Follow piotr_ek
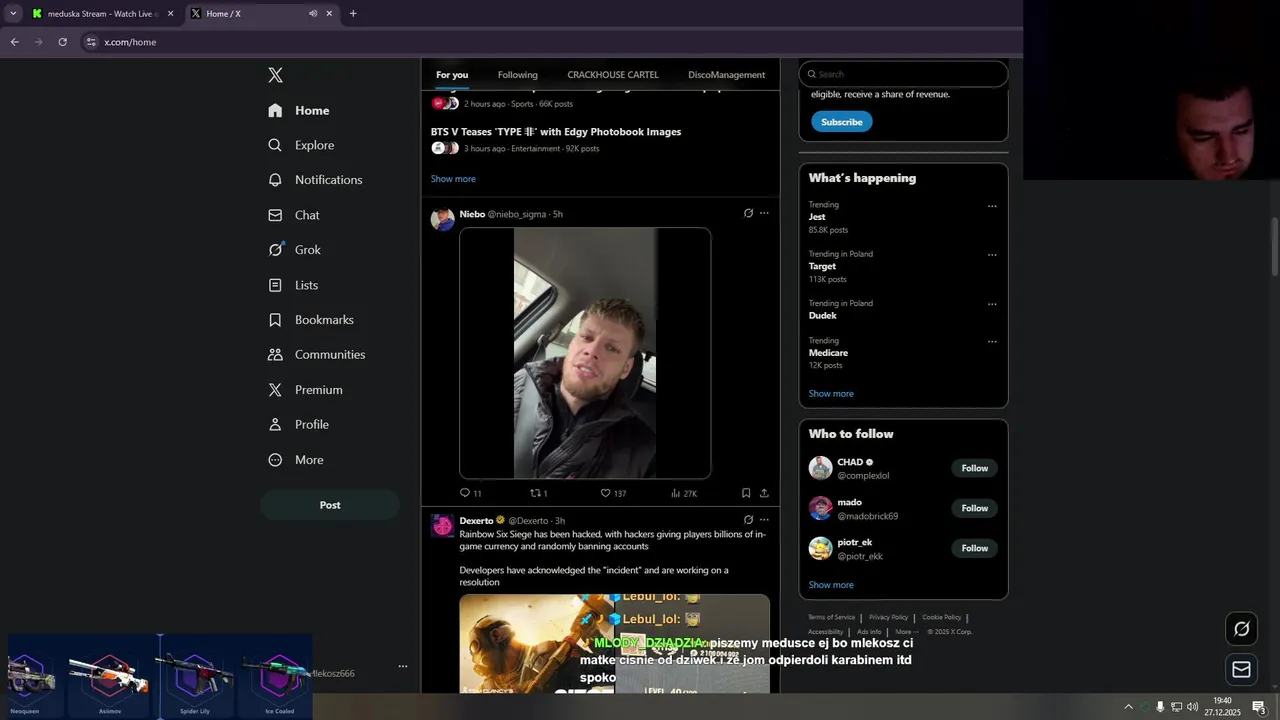Screen dimensions: 1280x720 pos(975,548)
